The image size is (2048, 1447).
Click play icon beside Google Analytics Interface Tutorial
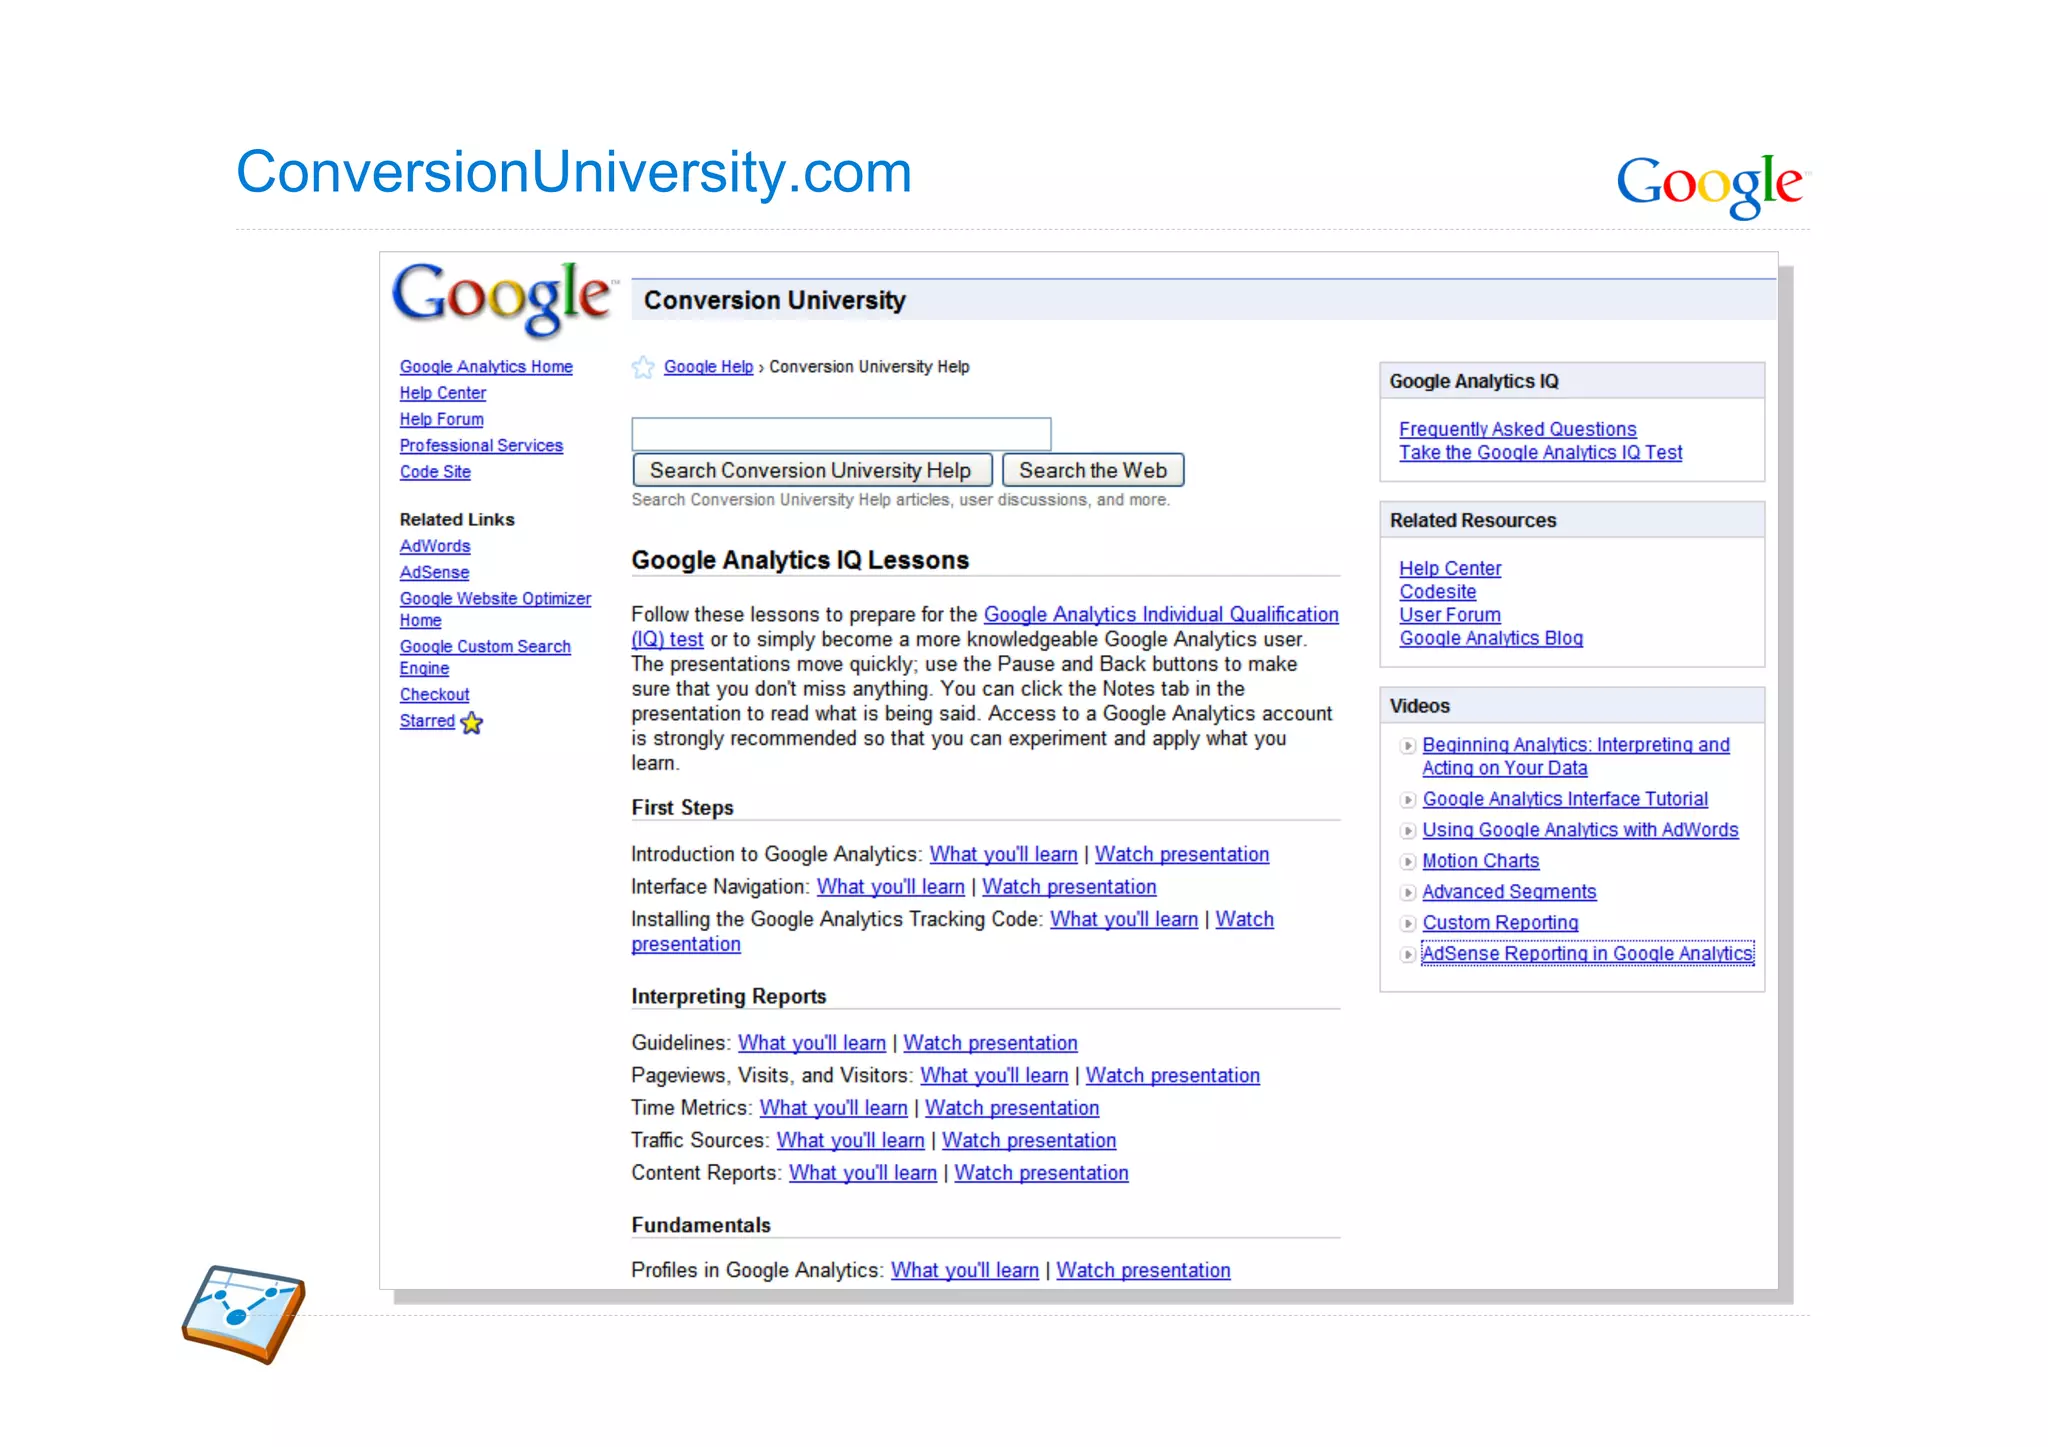tap(1408, 800)
